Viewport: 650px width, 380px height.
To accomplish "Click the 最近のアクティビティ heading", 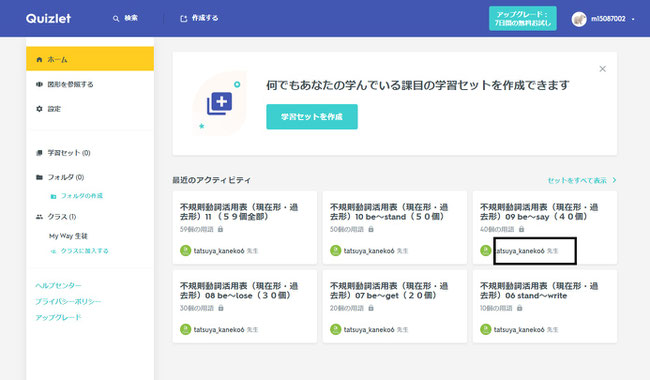I will point(211,180).
